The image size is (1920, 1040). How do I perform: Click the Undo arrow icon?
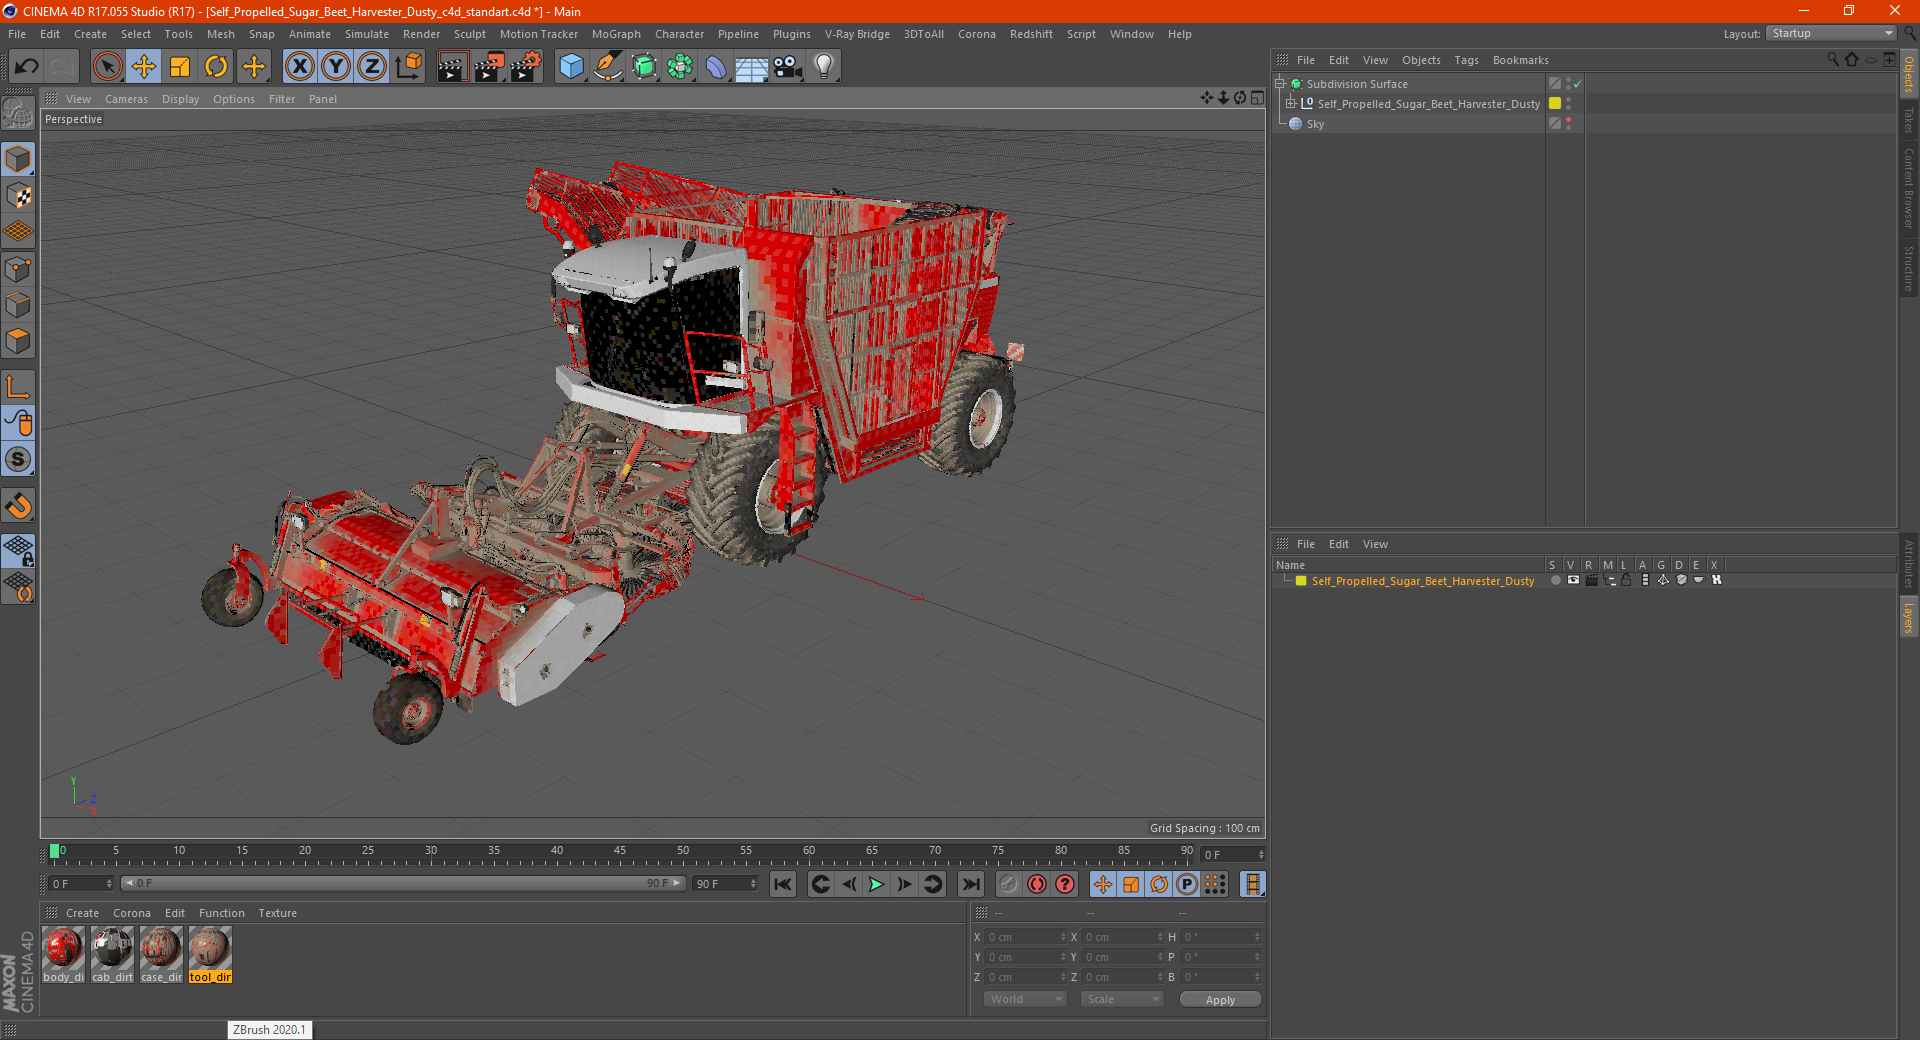point(27,67)
